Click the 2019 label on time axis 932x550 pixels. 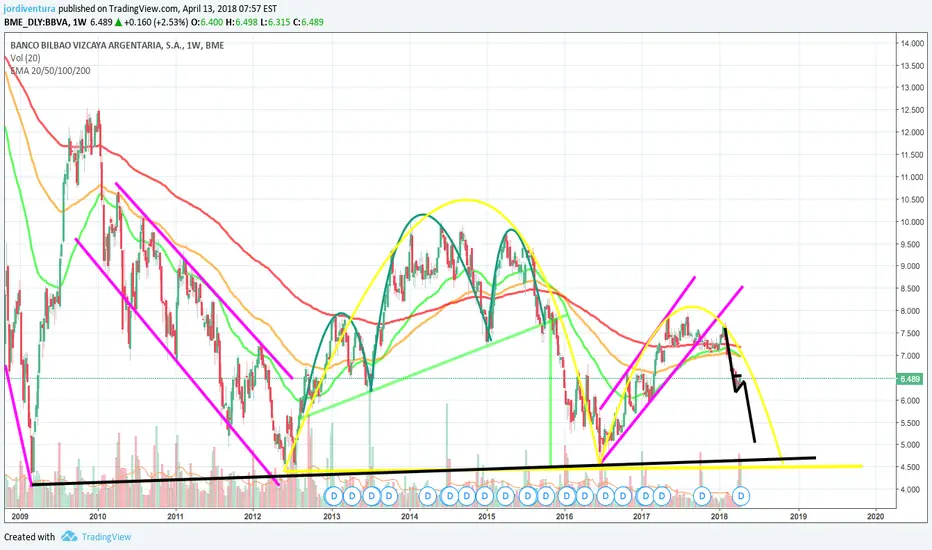[798, 517]
